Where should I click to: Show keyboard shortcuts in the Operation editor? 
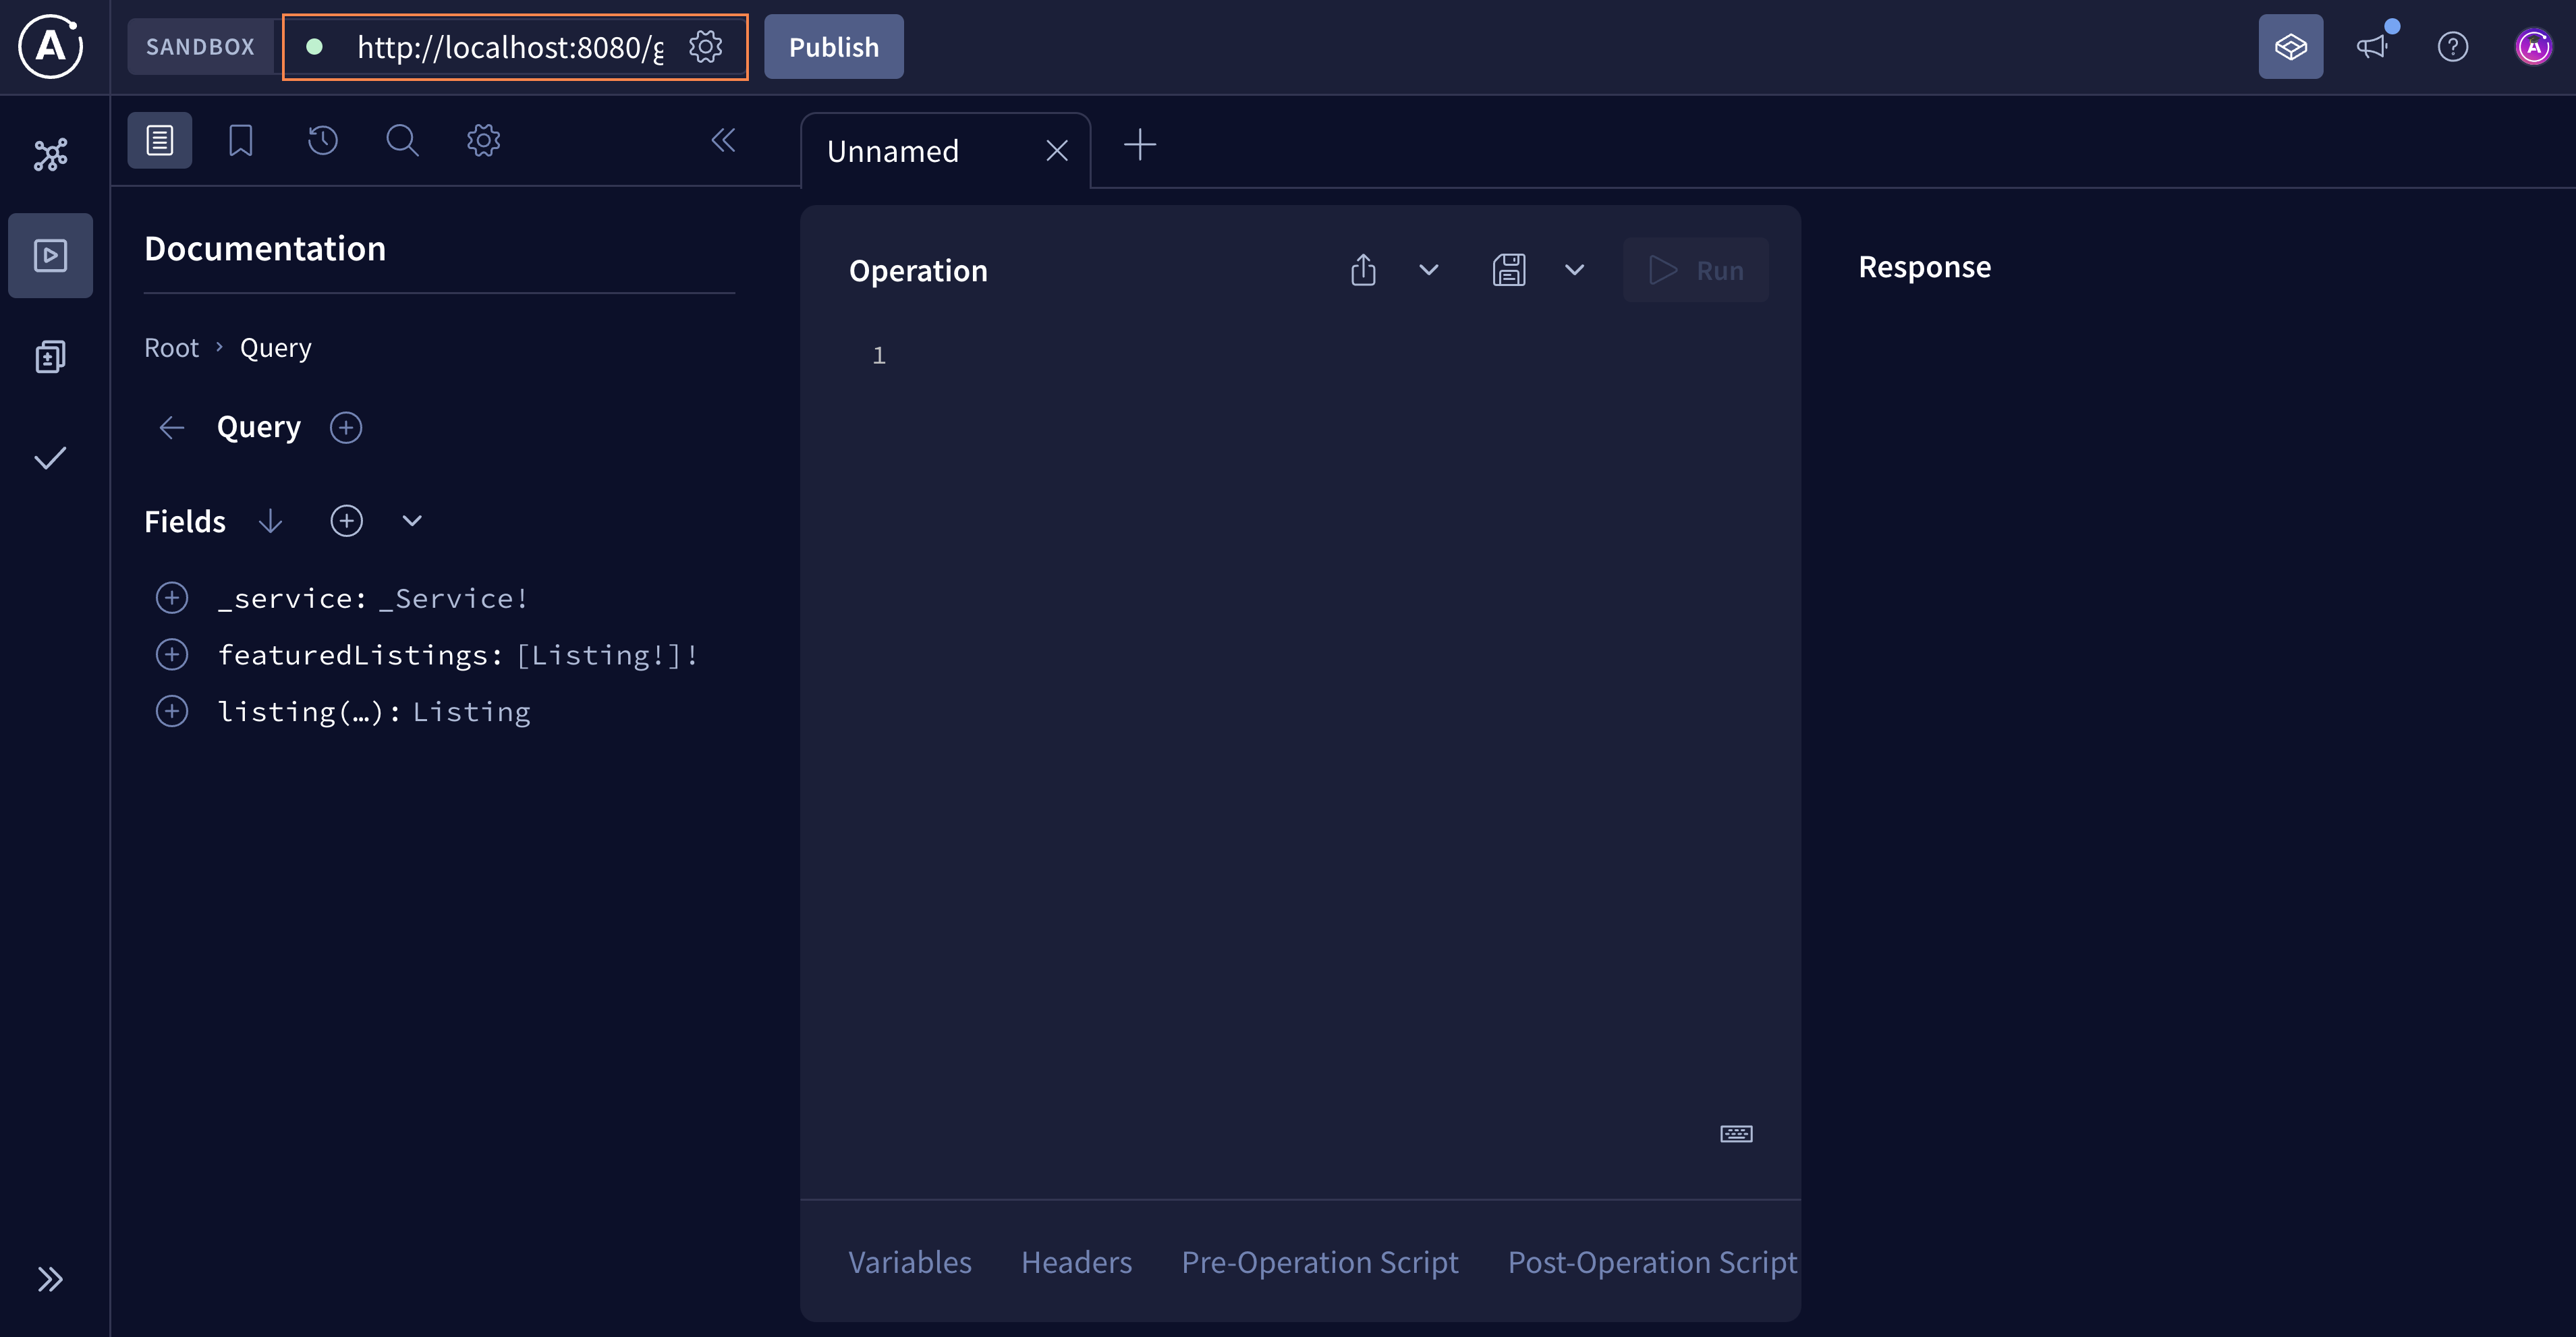click(1736, 1133)
